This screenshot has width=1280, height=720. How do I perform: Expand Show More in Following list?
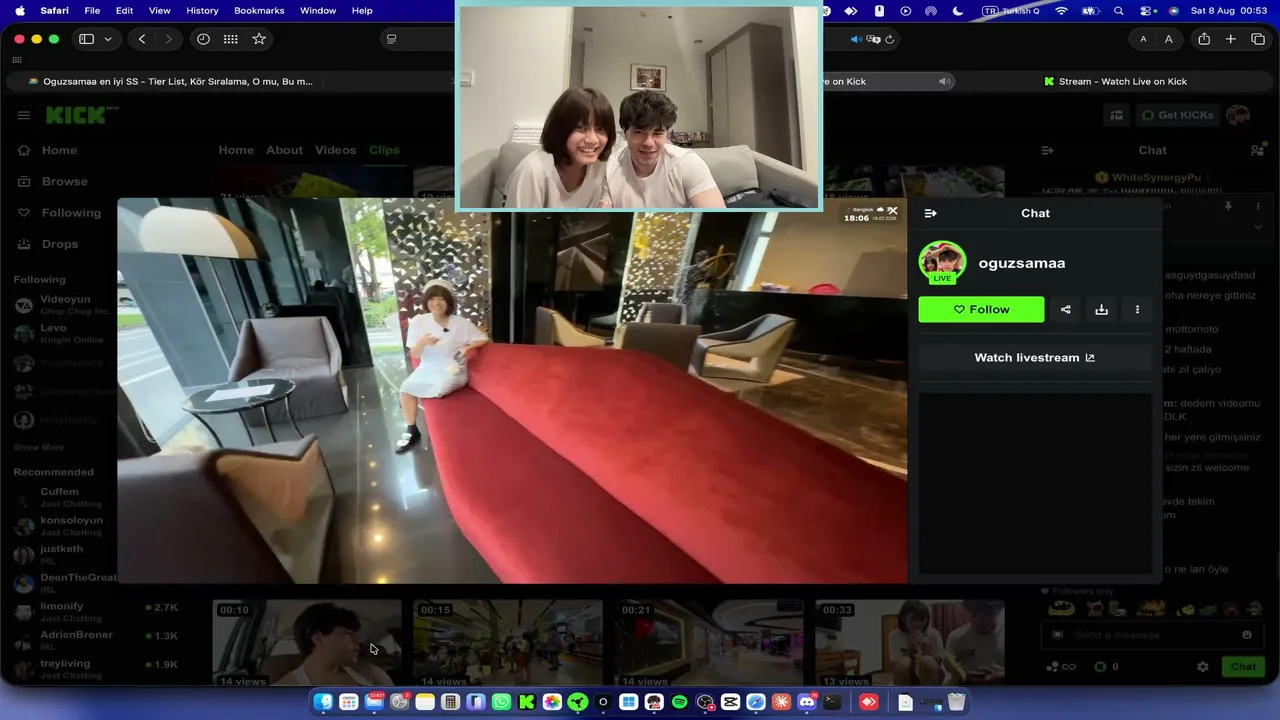39,447
